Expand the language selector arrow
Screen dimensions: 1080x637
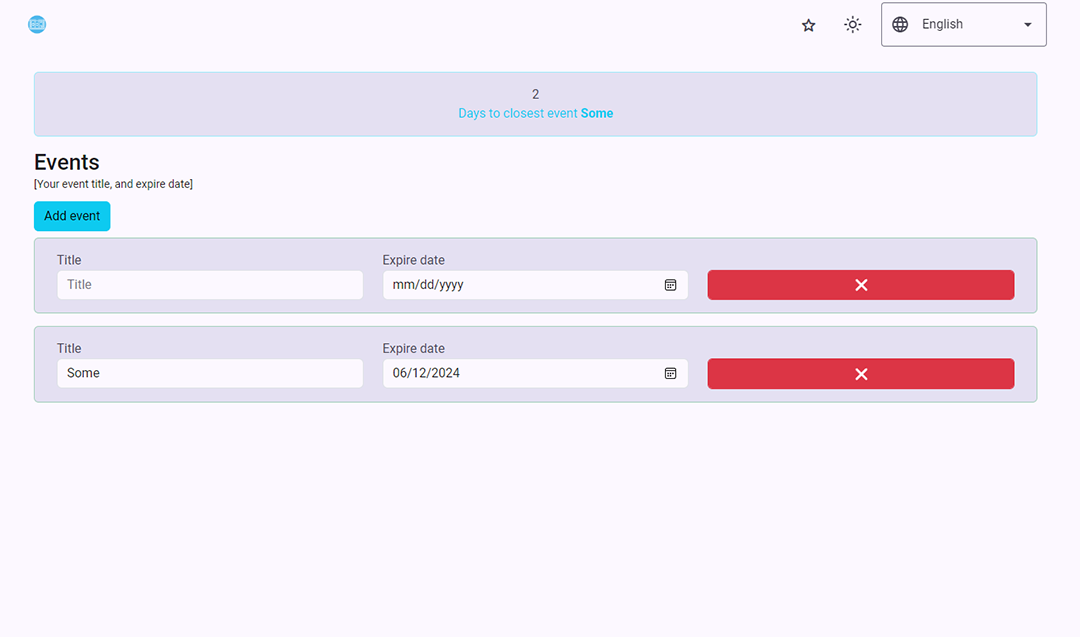point(1027,25)
